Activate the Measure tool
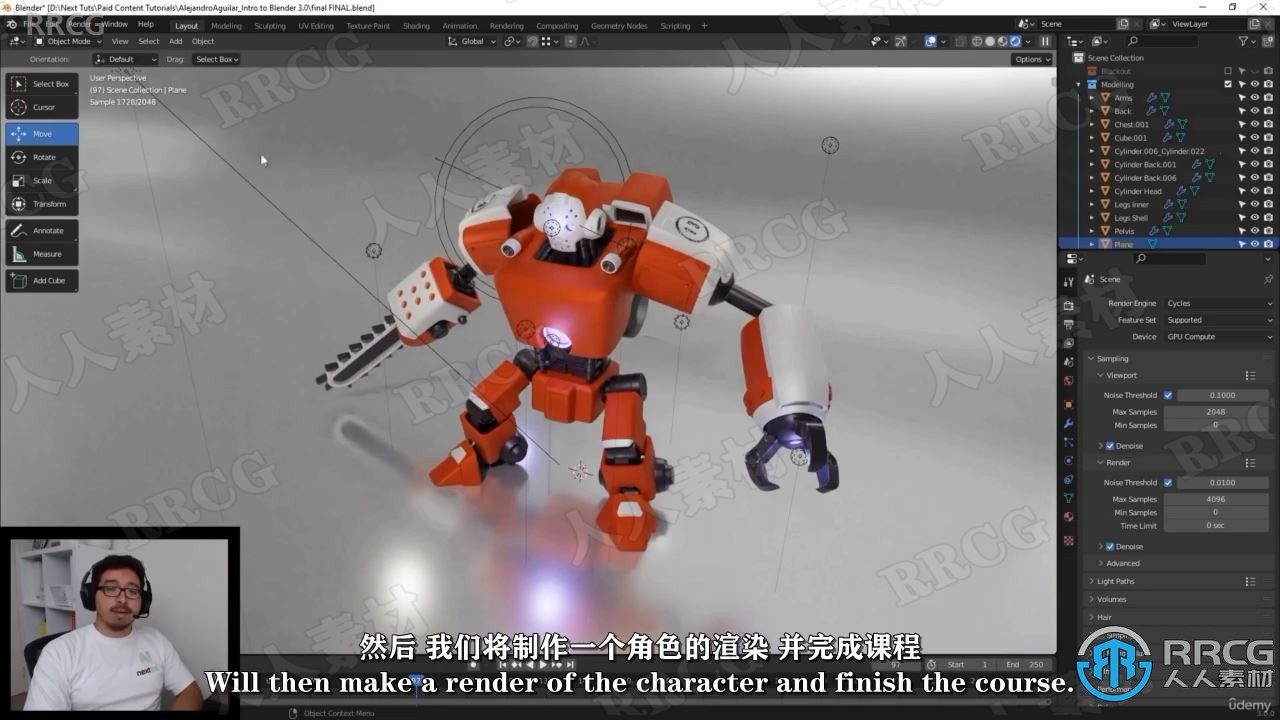Viewport: 1280px width, 720px height. pyautogui.click(x=41, y=254)
